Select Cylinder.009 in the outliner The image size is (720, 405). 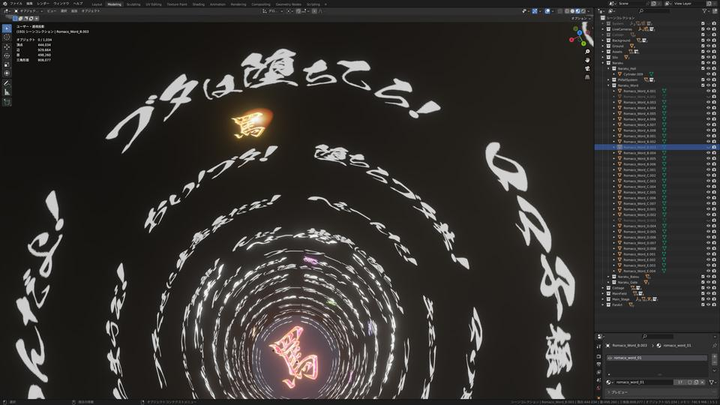tap(634, 73)
